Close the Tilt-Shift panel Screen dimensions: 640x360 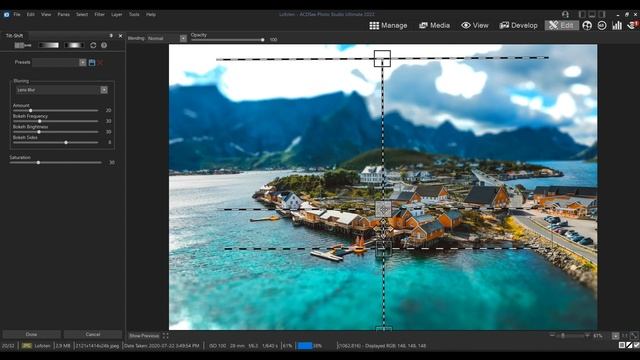[120, 36]
